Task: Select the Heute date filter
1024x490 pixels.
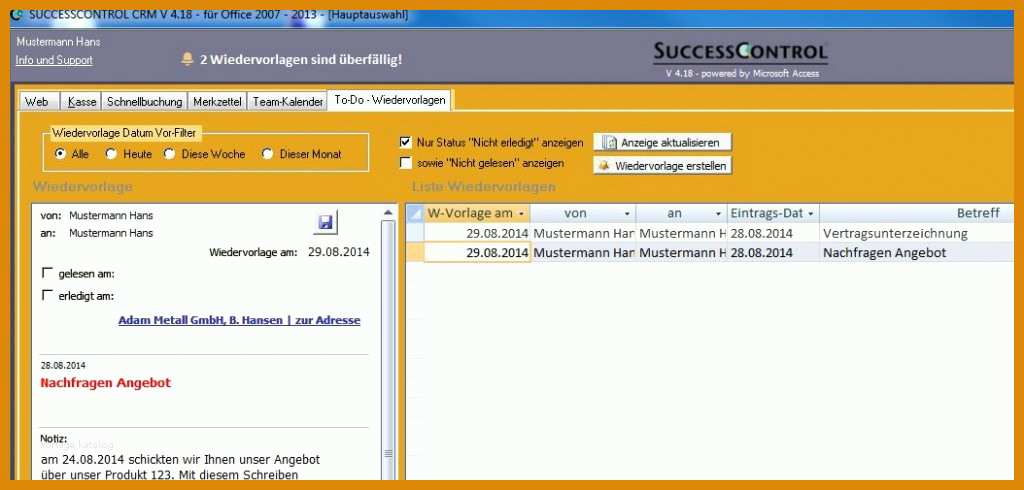Action: [x=112, y=154]
